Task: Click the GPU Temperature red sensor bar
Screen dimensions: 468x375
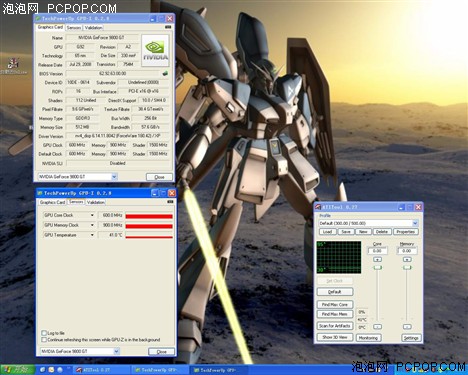Action: click(x=149, y=237)
